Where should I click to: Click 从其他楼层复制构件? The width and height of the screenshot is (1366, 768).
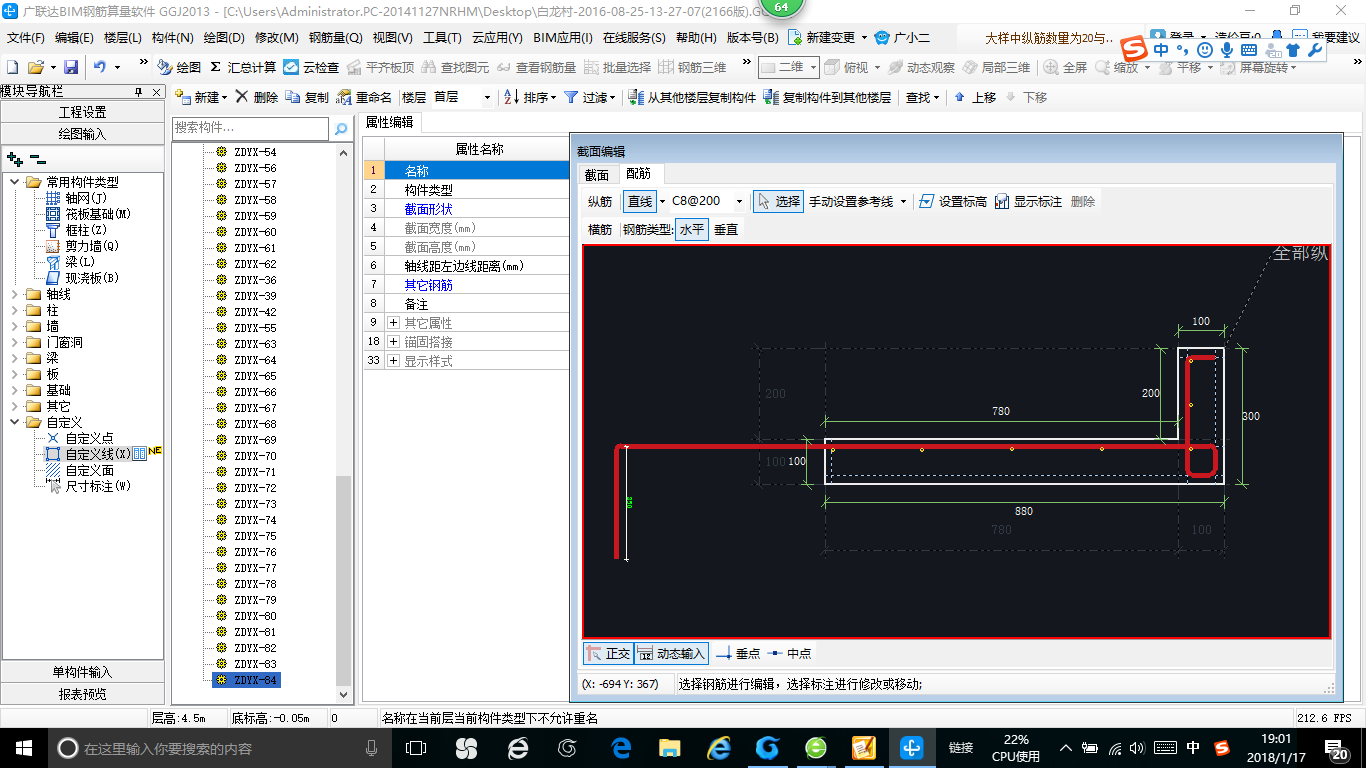pos(692,97)
